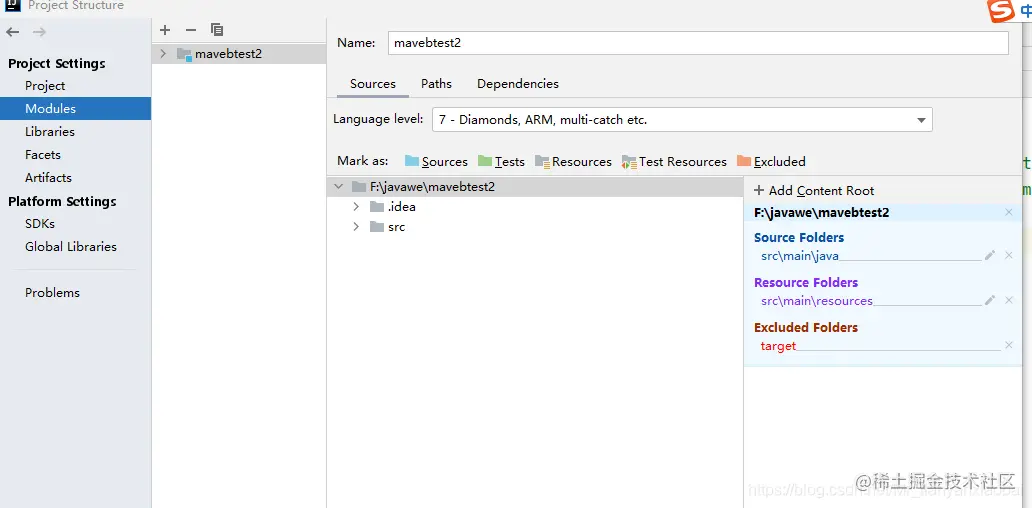Select src folder icon in tree
The width and height of the screenshot is (1032, 508).
[x=376, y=227]
